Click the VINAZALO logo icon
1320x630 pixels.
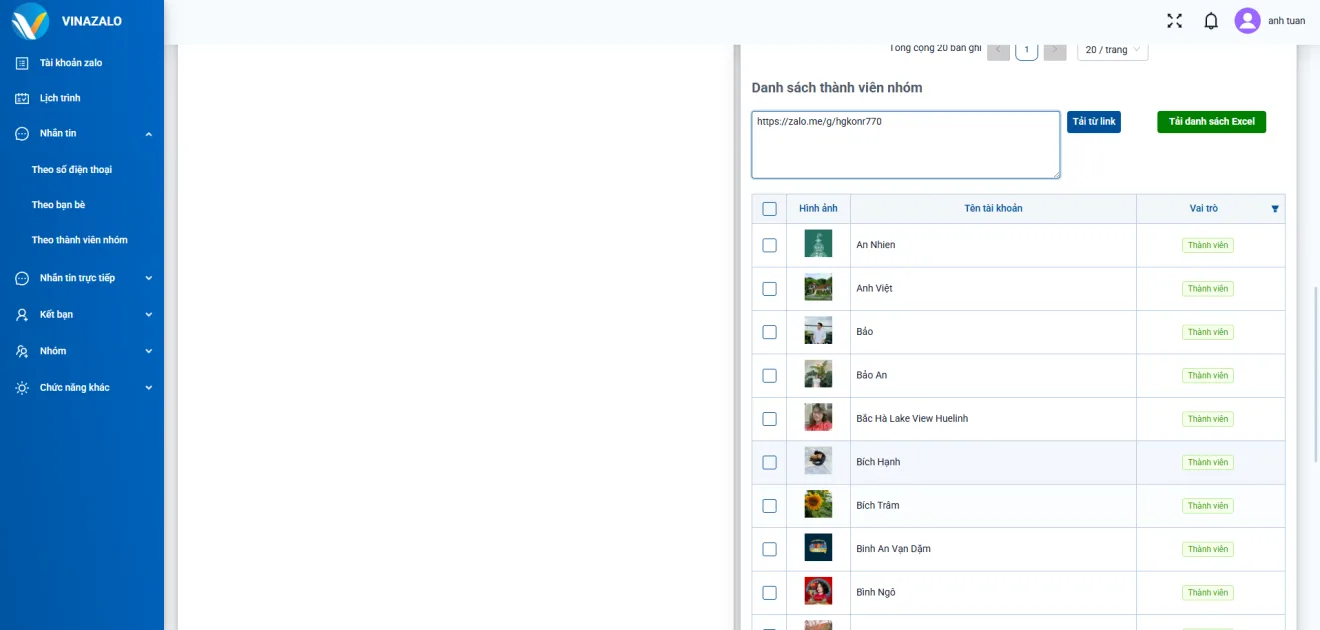click(x=30, y=21)
